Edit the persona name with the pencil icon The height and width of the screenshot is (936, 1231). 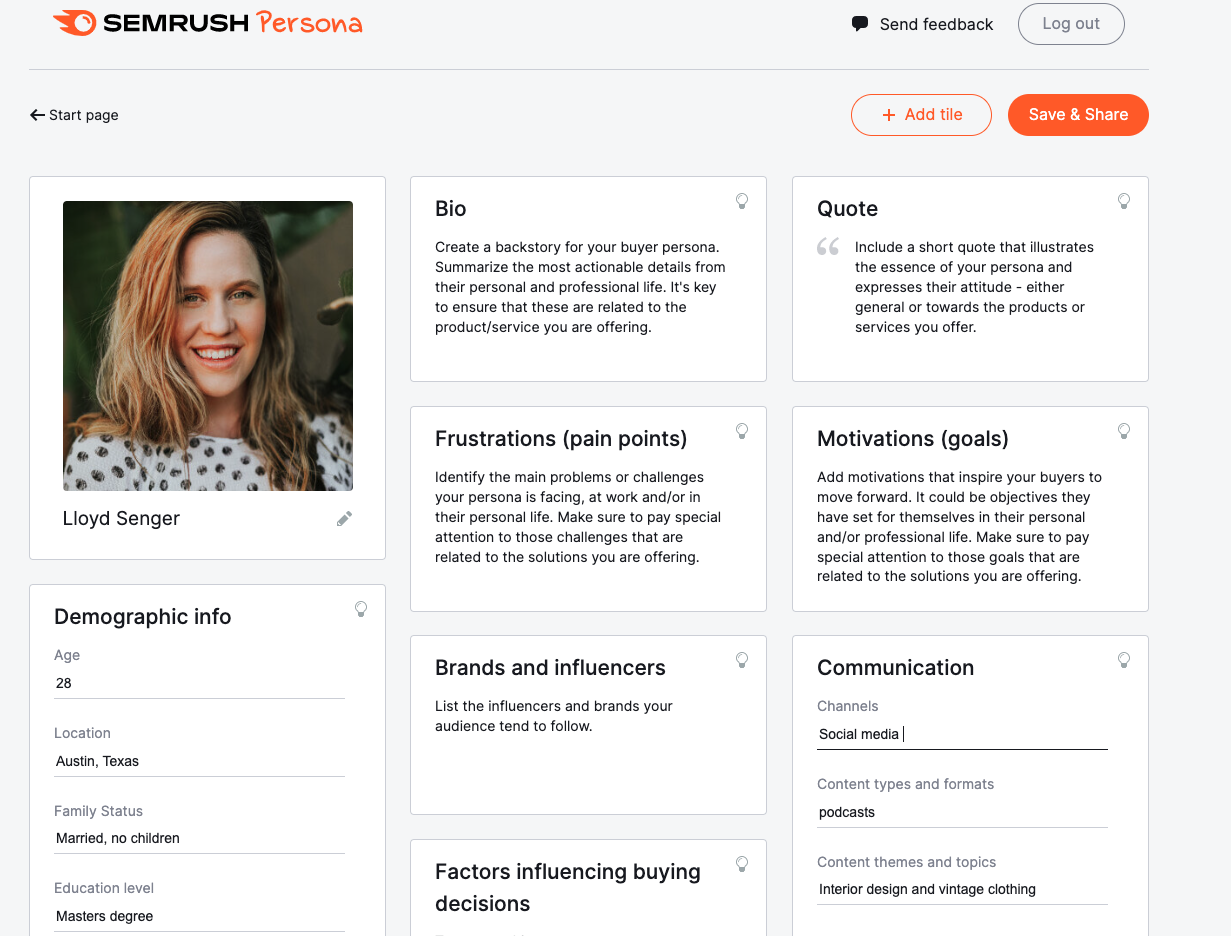(x=344, y=518)
